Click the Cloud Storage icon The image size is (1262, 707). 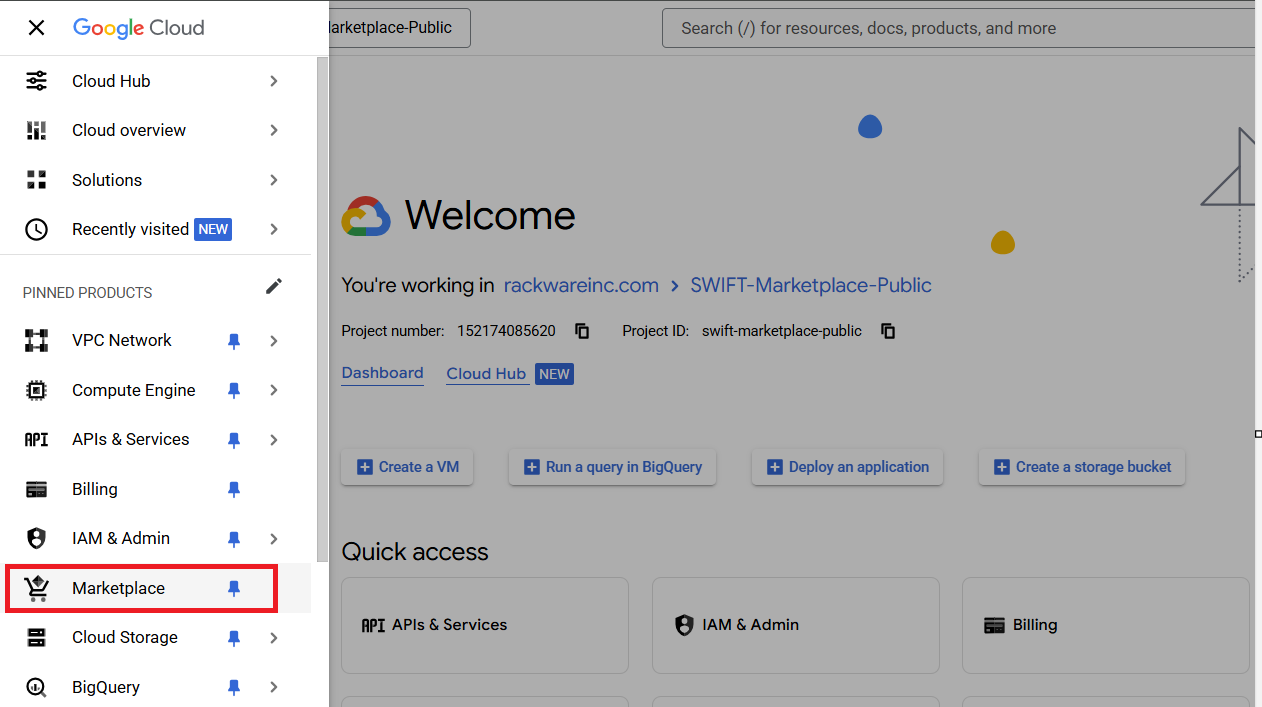pos(36,637)
